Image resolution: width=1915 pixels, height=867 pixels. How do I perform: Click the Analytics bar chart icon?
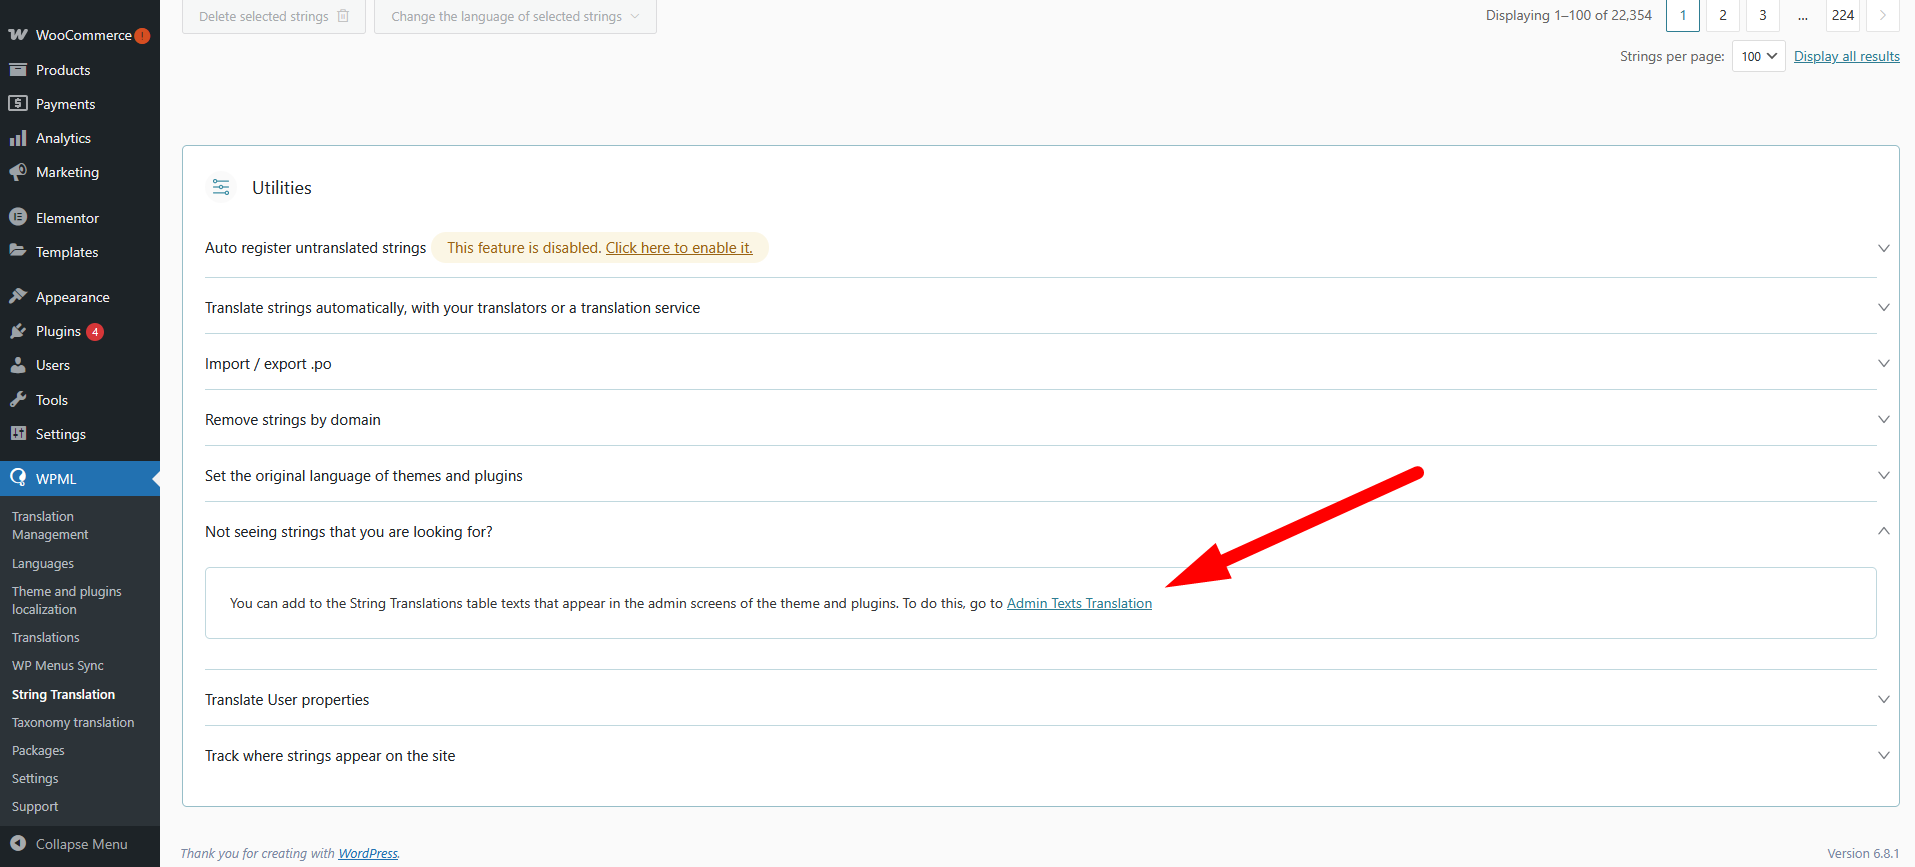(18, 138)
